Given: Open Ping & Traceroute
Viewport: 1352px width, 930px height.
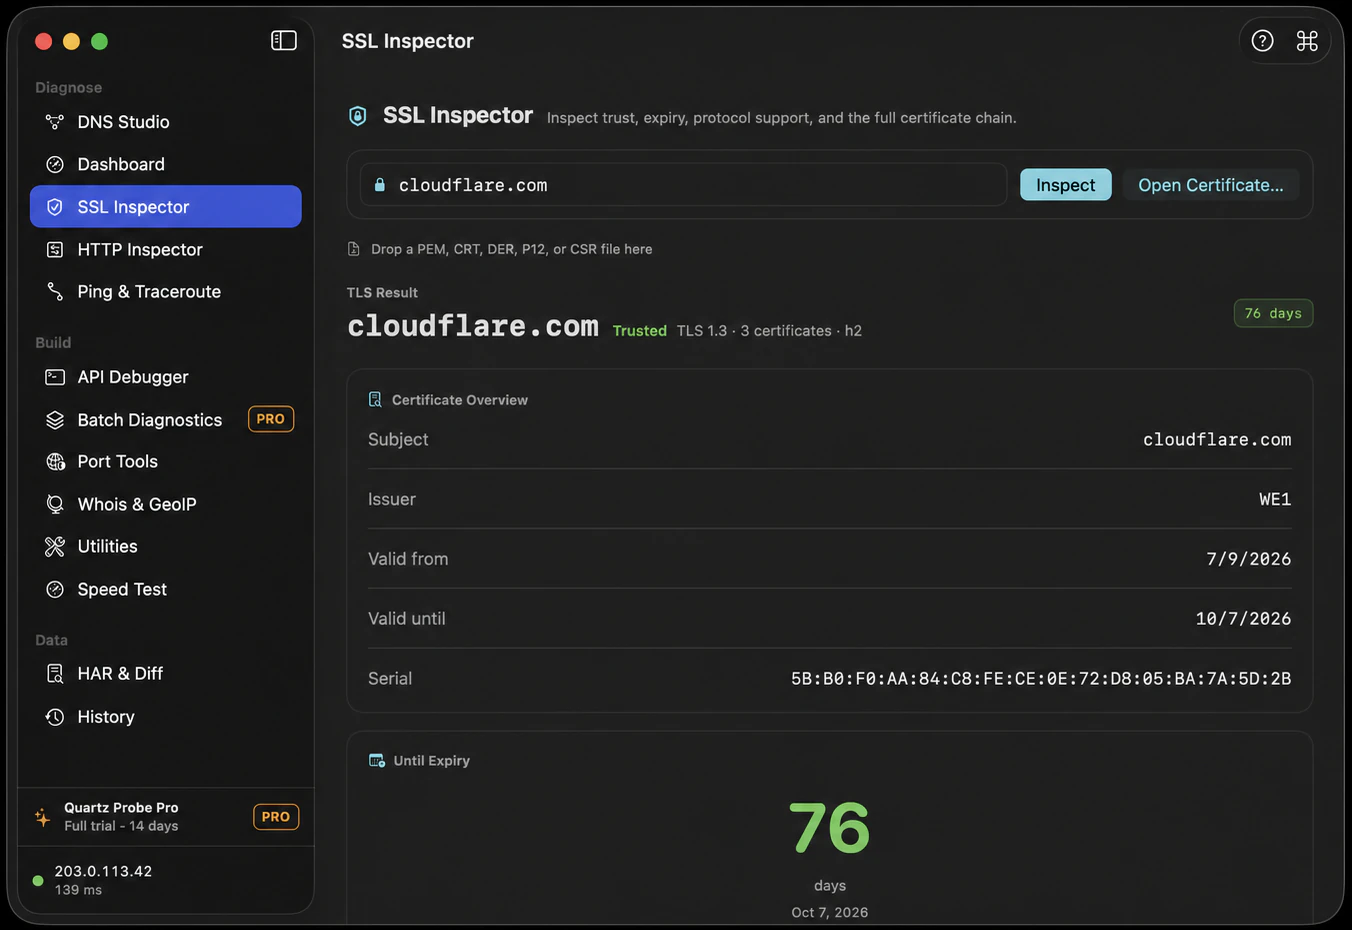Looking at the screenshot, I should pos(166,292).
